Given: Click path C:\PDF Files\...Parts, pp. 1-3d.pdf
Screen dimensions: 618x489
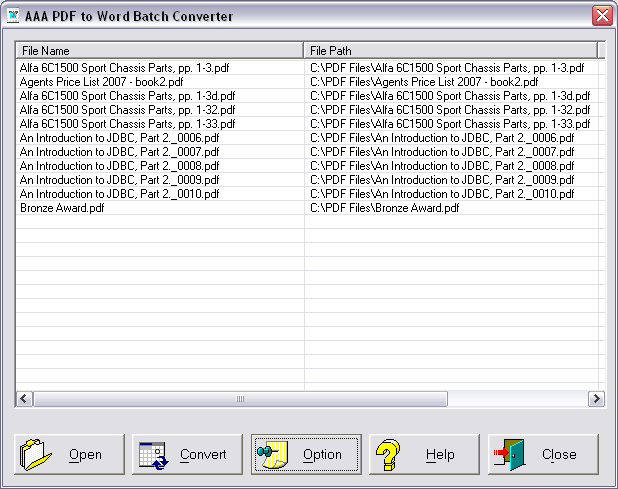Looking at the screenshot, I should tap(450, 96).
